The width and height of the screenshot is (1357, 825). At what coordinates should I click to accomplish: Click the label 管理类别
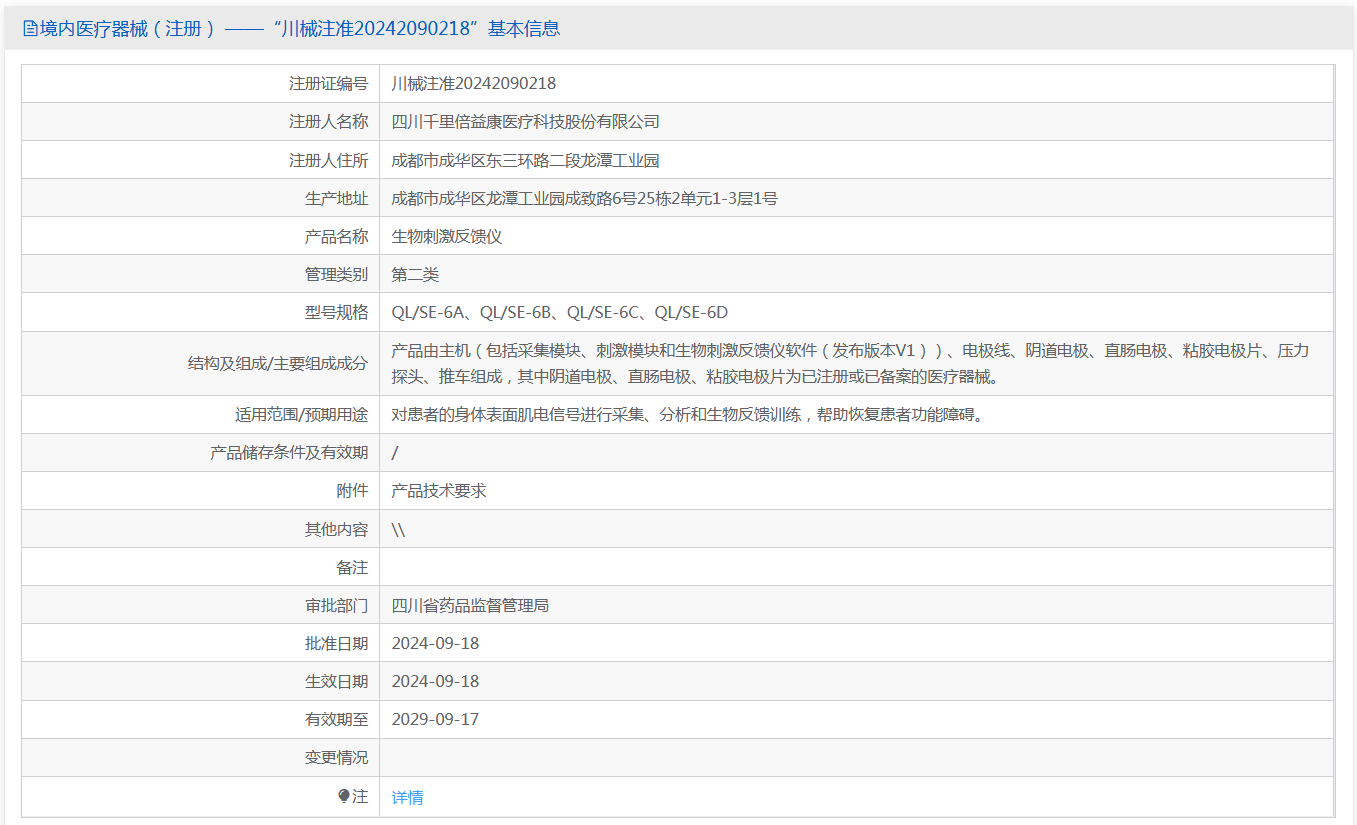tap(336, 274)
